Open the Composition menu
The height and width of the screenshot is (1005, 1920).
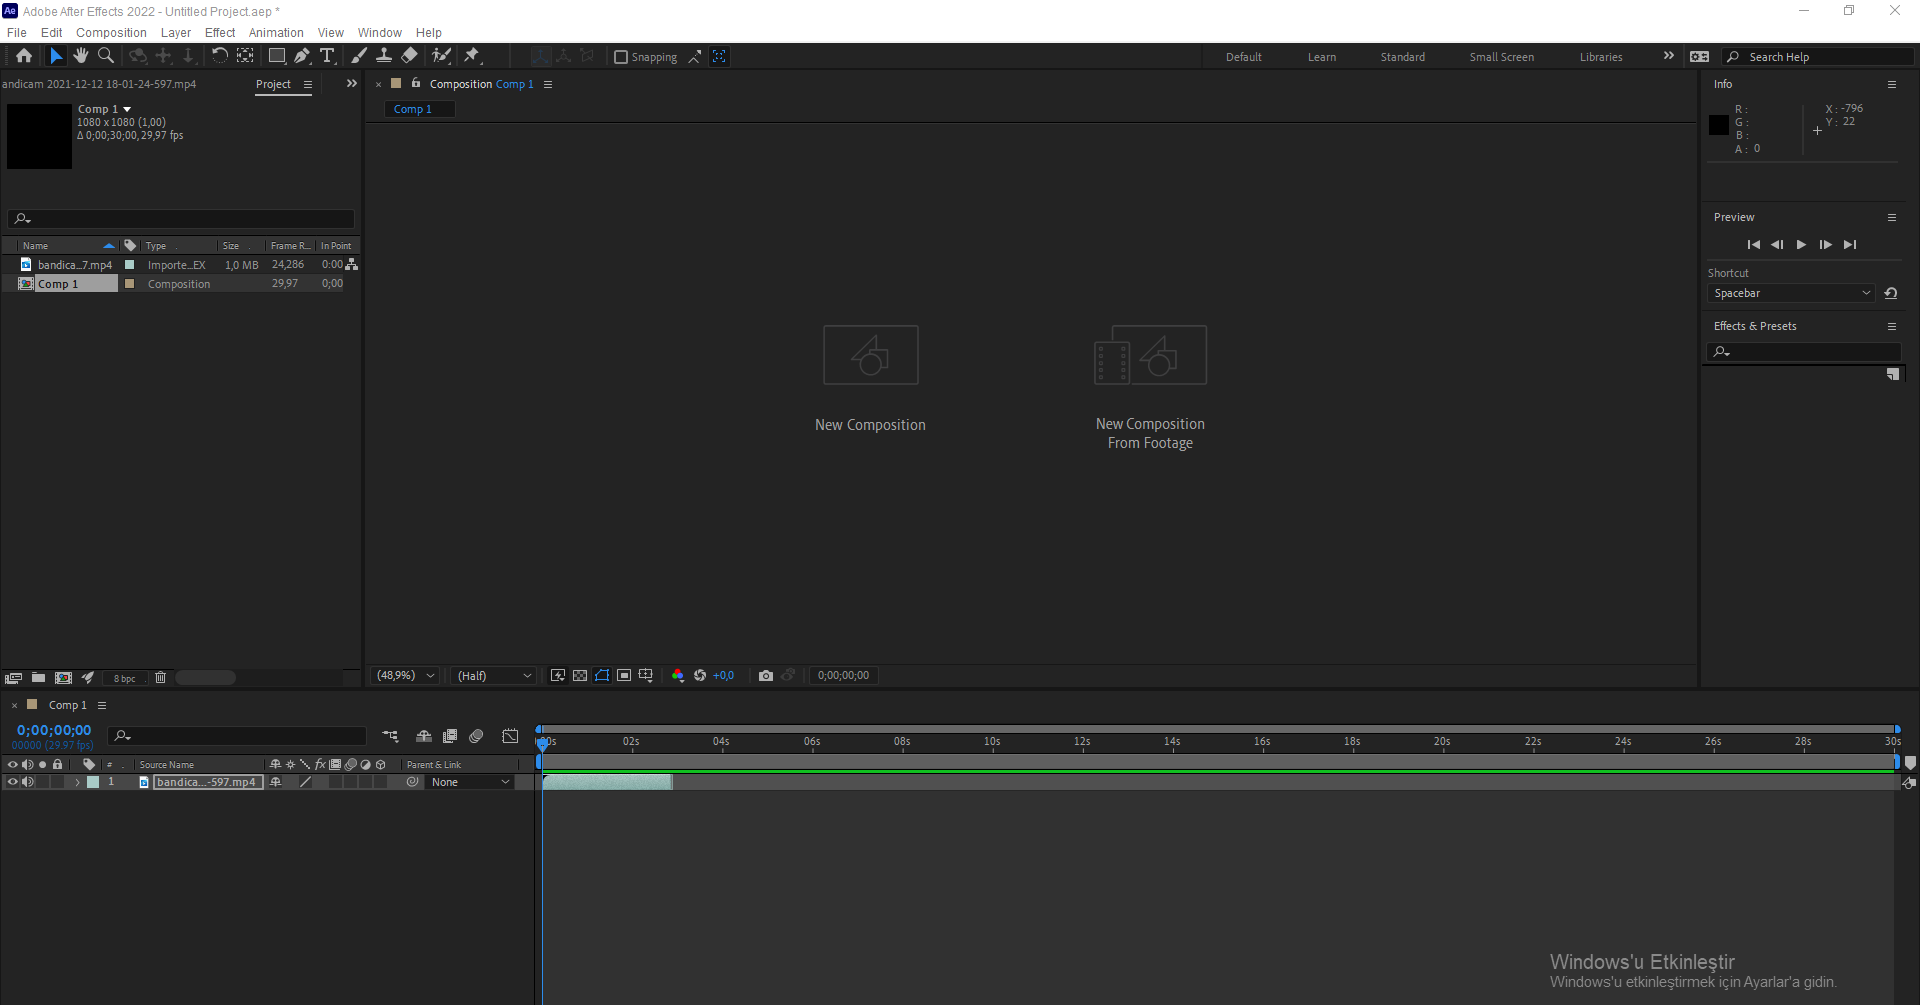[x=111, y=33]
